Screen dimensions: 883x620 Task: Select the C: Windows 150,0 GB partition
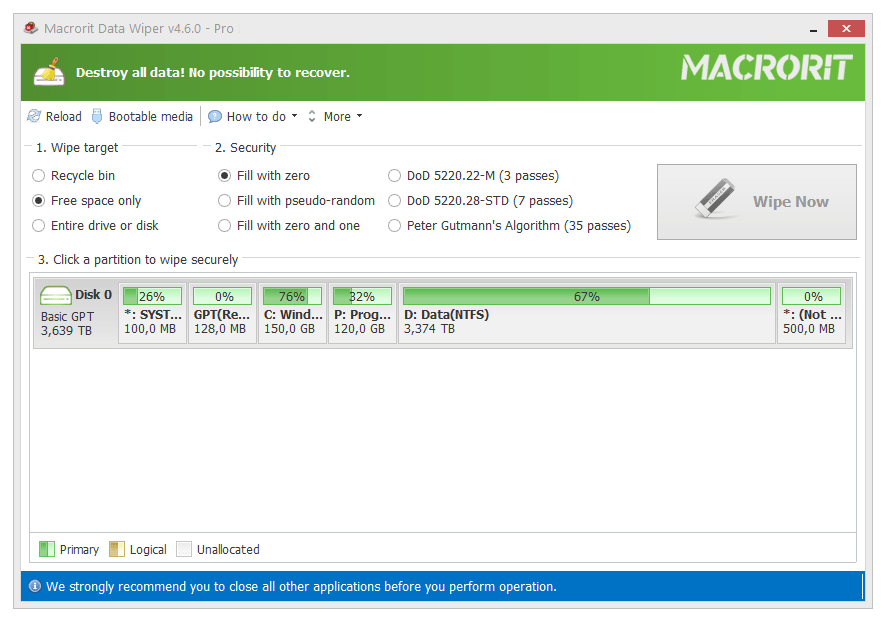[292, 313]
